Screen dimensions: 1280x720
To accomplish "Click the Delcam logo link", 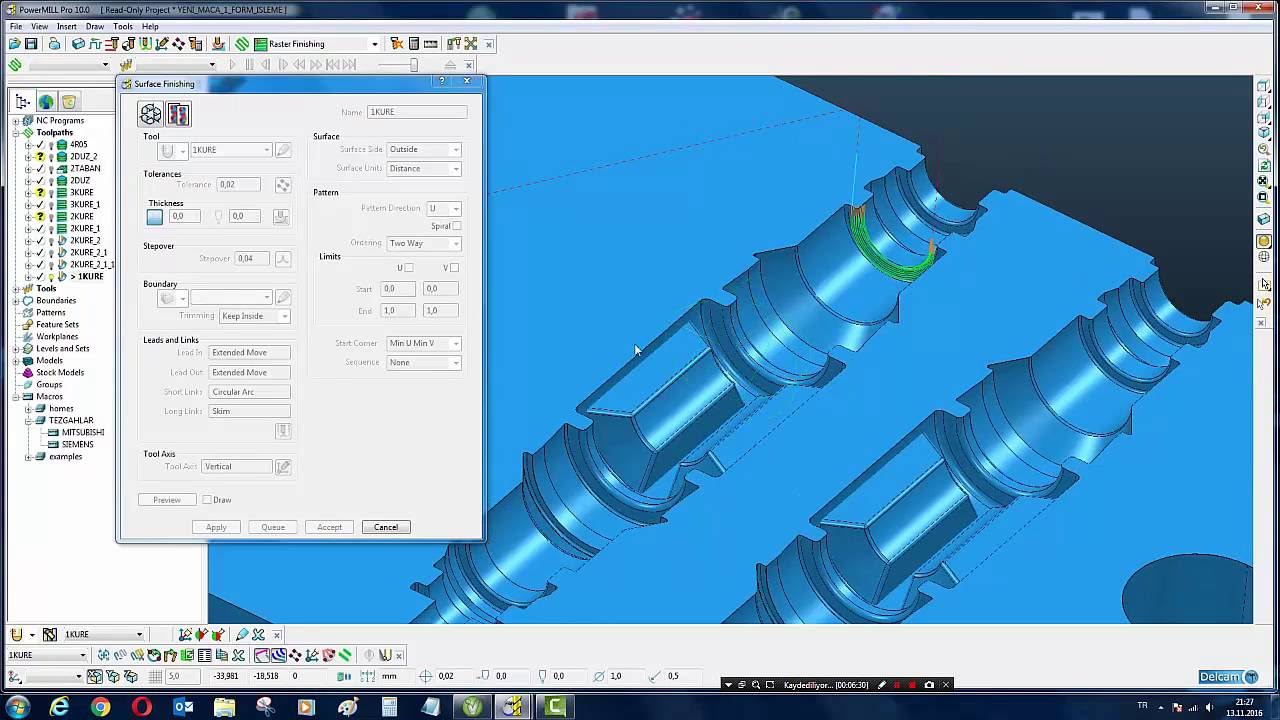I will pos(1229,677).
